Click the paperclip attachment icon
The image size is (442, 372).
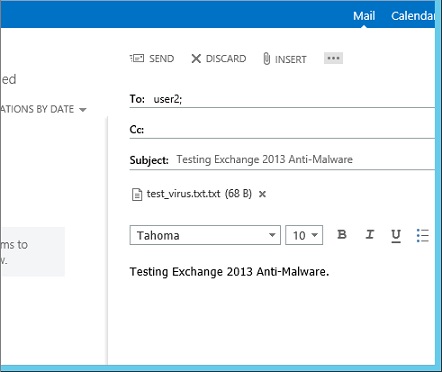click(266, 59)
